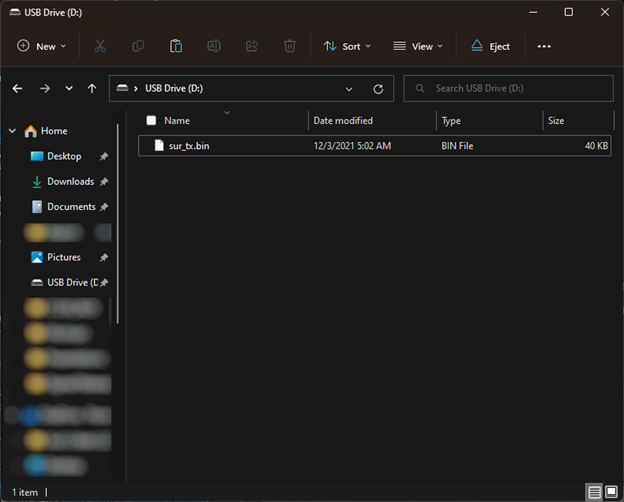The image size is (624, 502).
Task: Close the USB Drive window
Action: click(x=605, y=12)
